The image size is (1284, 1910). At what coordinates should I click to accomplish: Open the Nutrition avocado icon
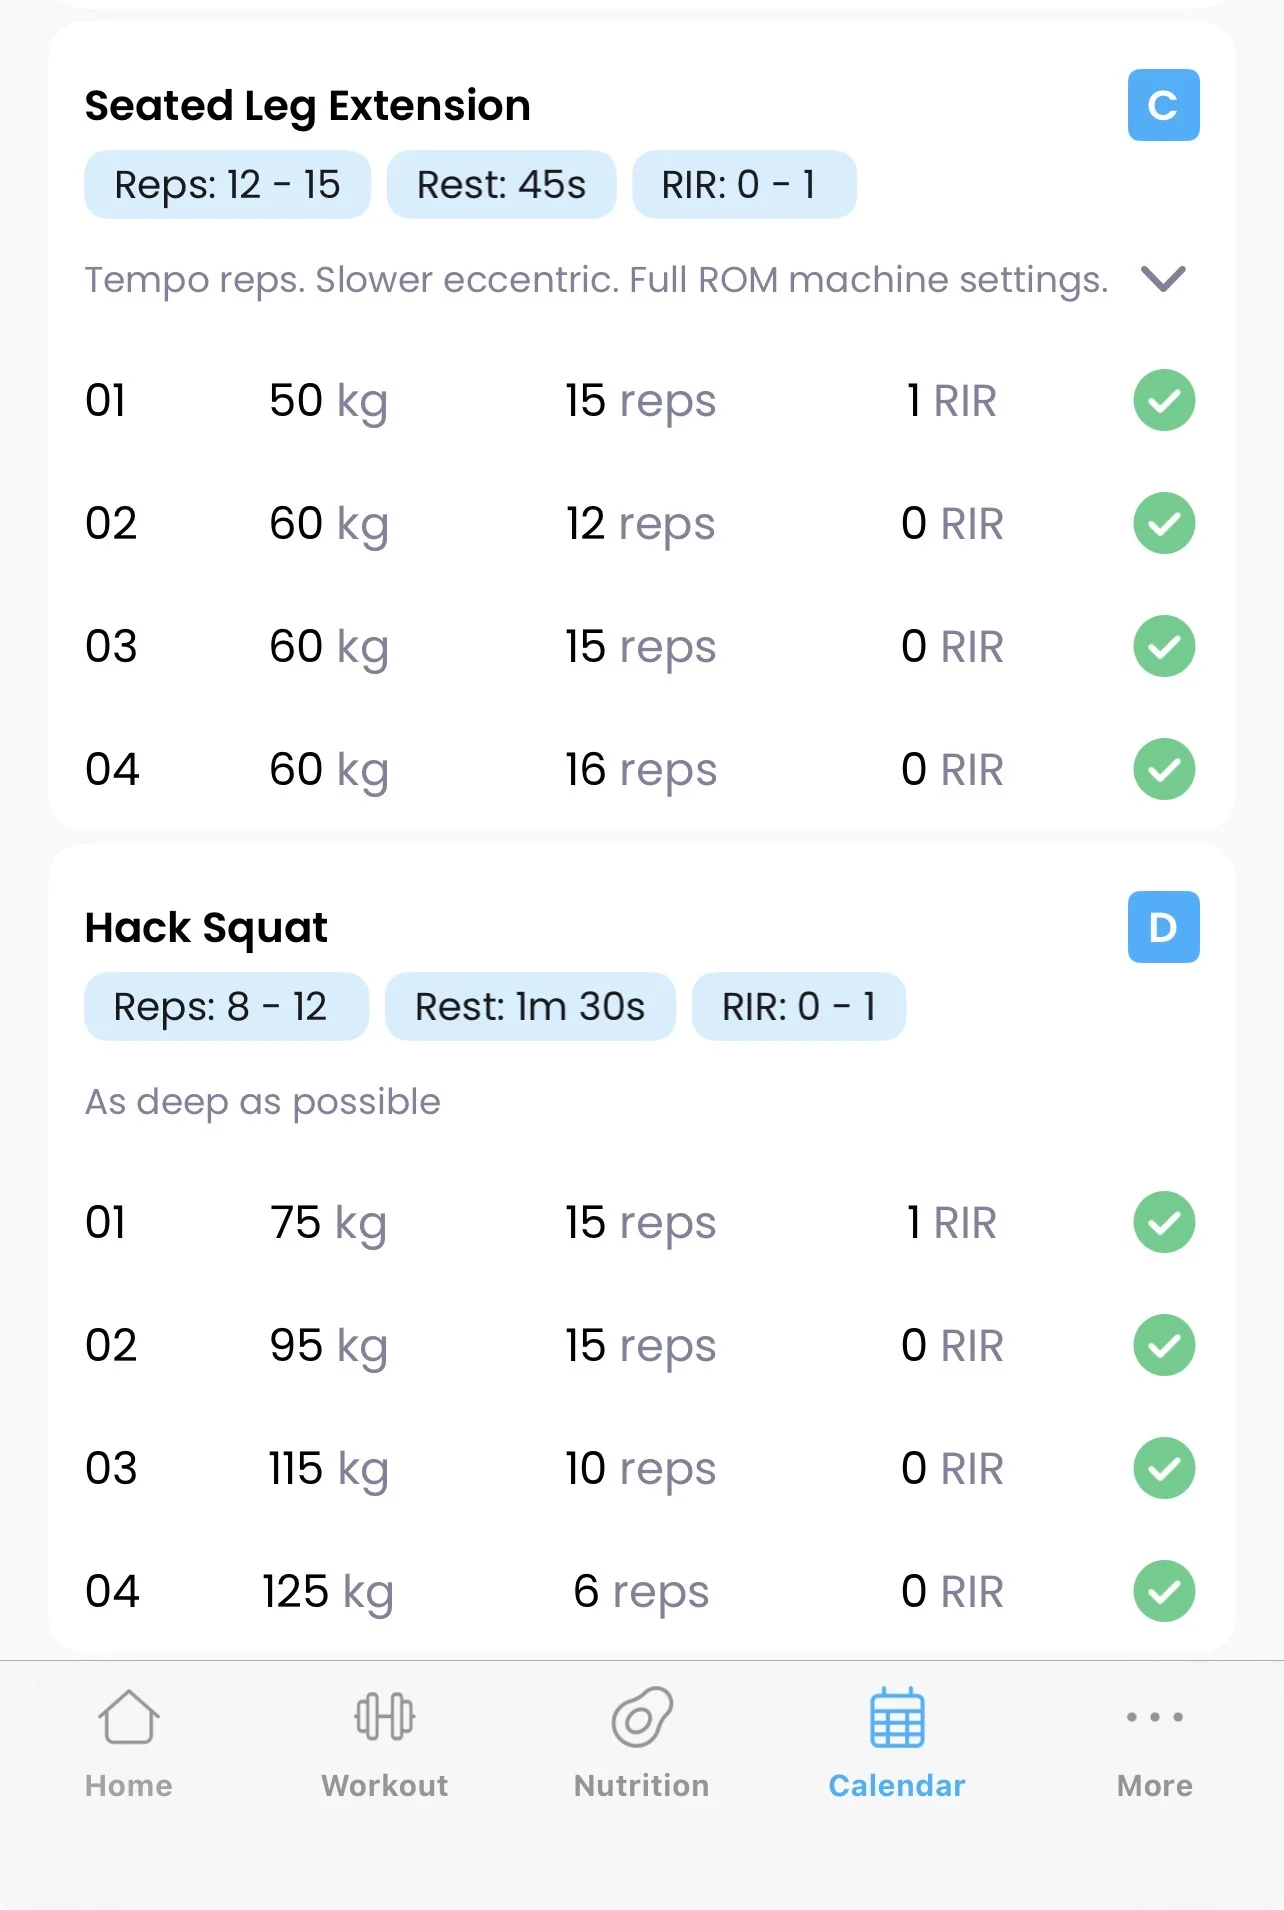point(642,1718)
